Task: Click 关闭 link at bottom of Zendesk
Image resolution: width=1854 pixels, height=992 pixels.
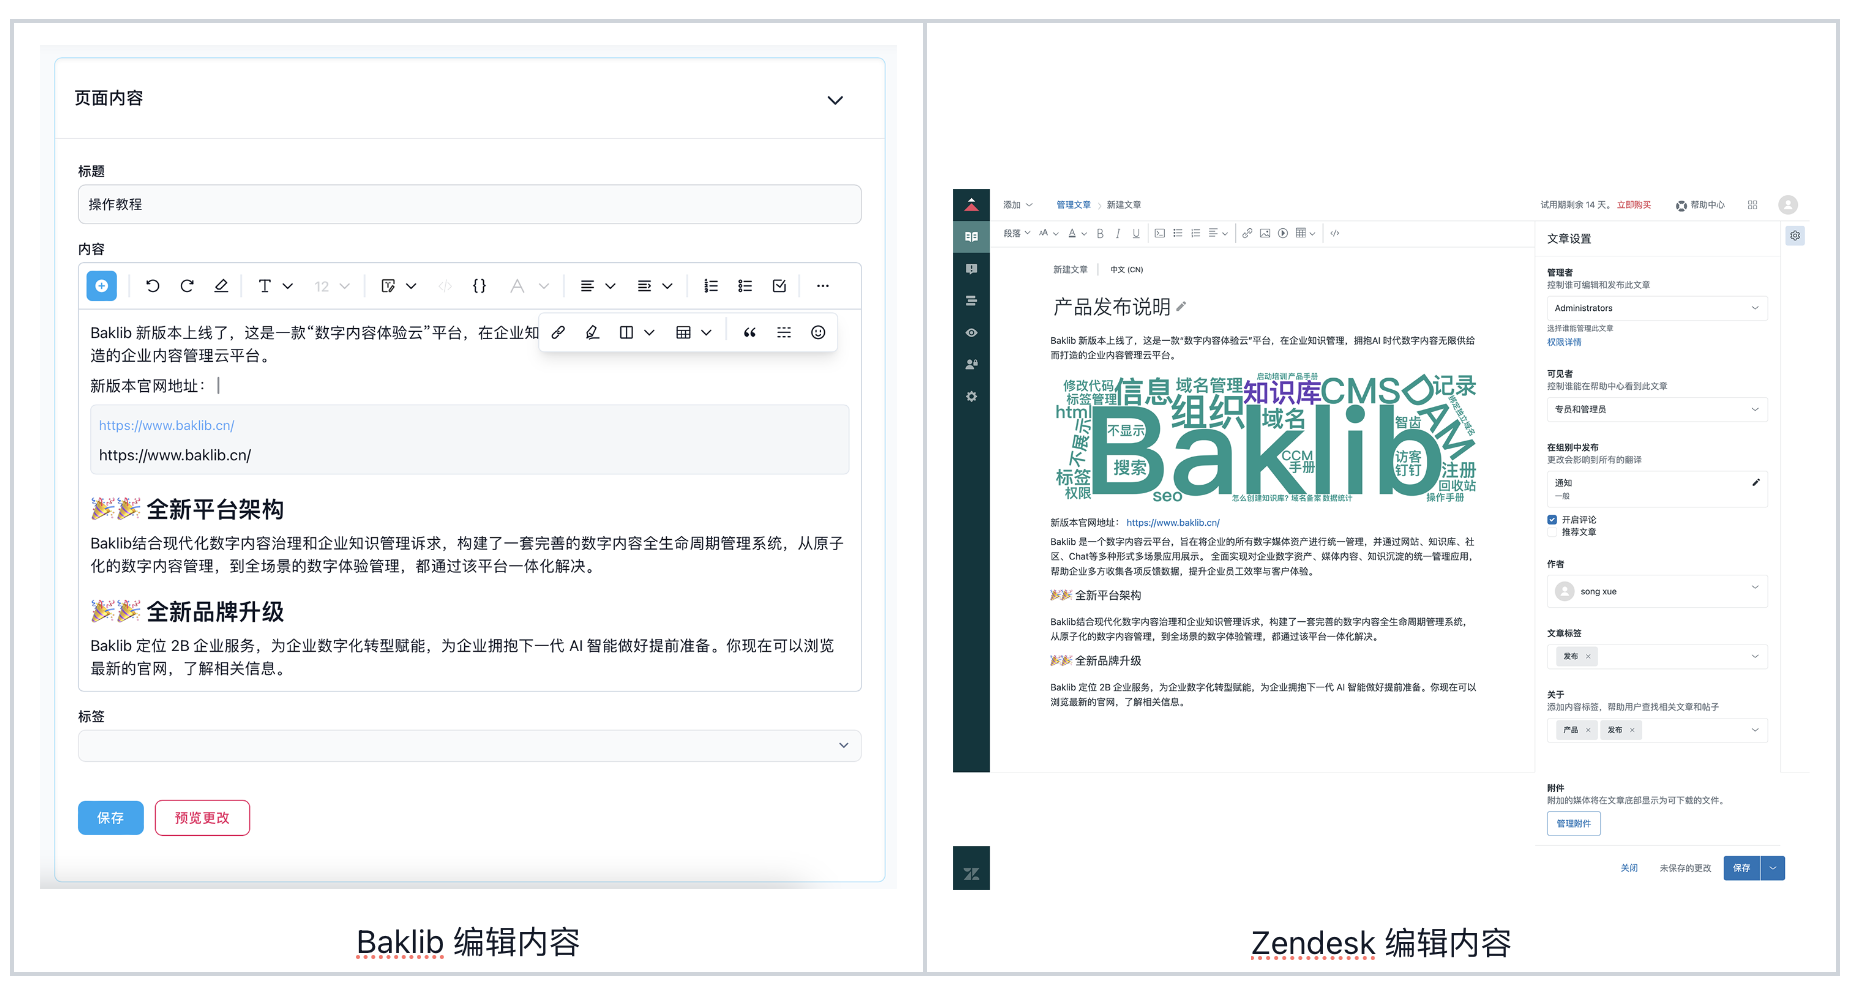Action: click(1629, 868)
